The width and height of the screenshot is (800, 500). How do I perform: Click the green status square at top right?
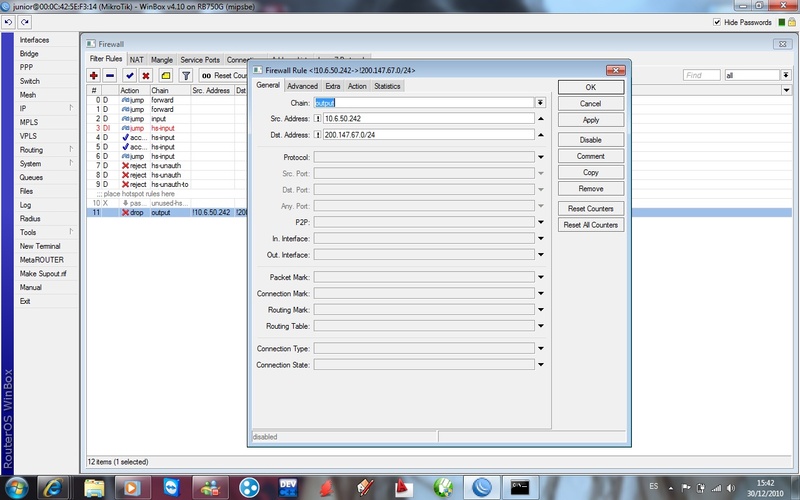click(x=782, y=22)
